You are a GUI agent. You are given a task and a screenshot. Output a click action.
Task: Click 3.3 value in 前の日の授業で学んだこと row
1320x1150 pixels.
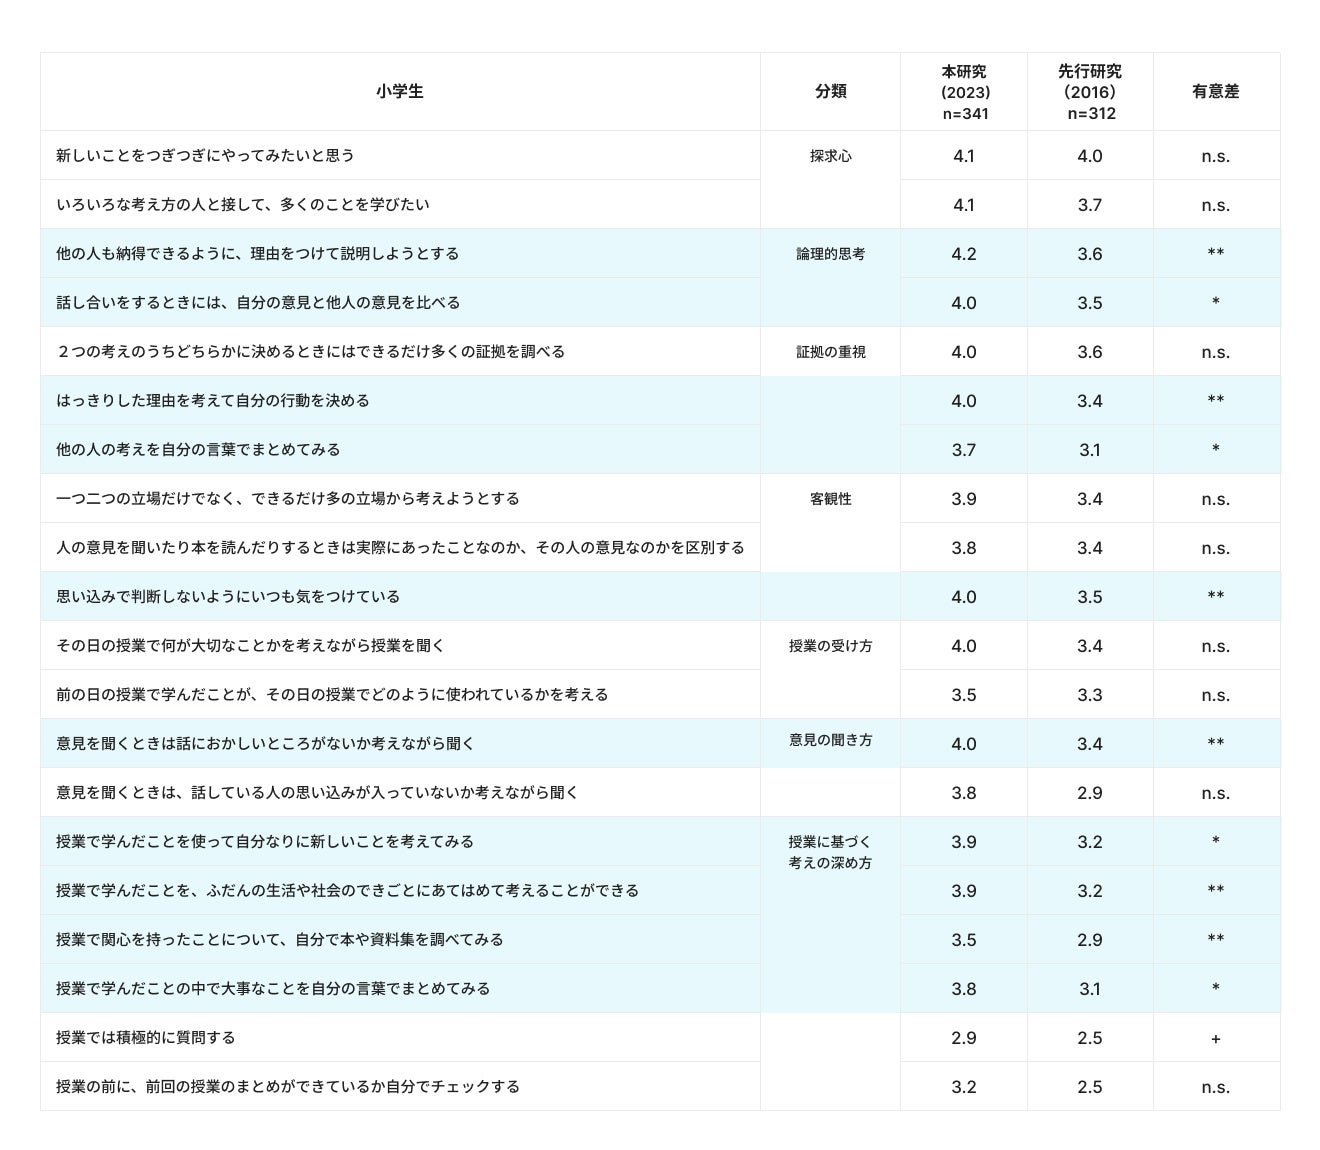1090,695
